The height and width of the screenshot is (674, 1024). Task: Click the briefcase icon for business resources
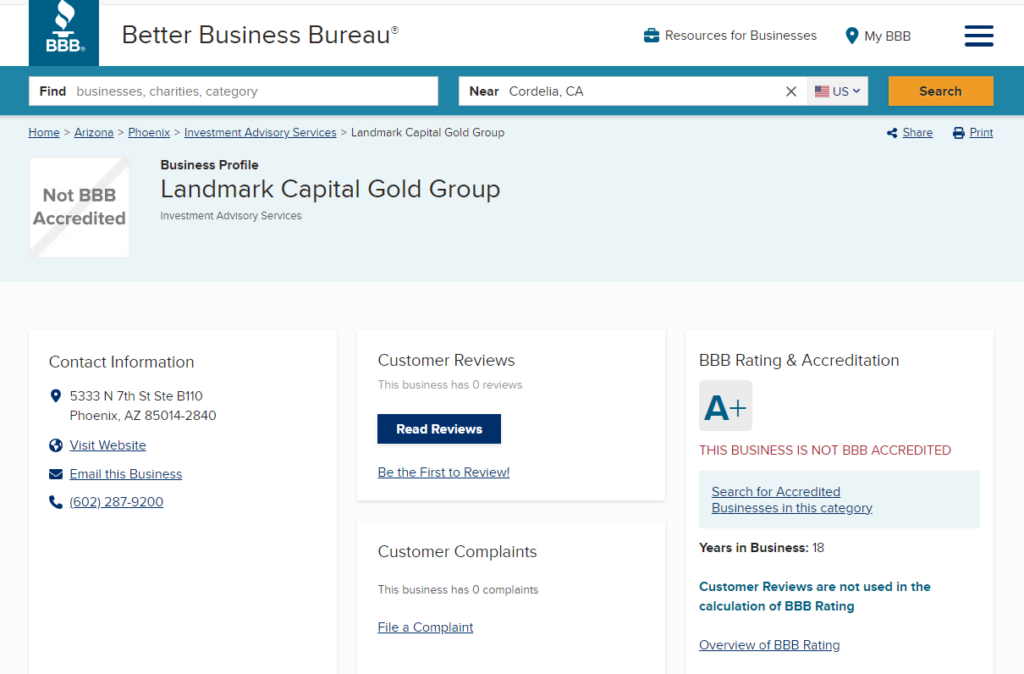click(651, 35)
